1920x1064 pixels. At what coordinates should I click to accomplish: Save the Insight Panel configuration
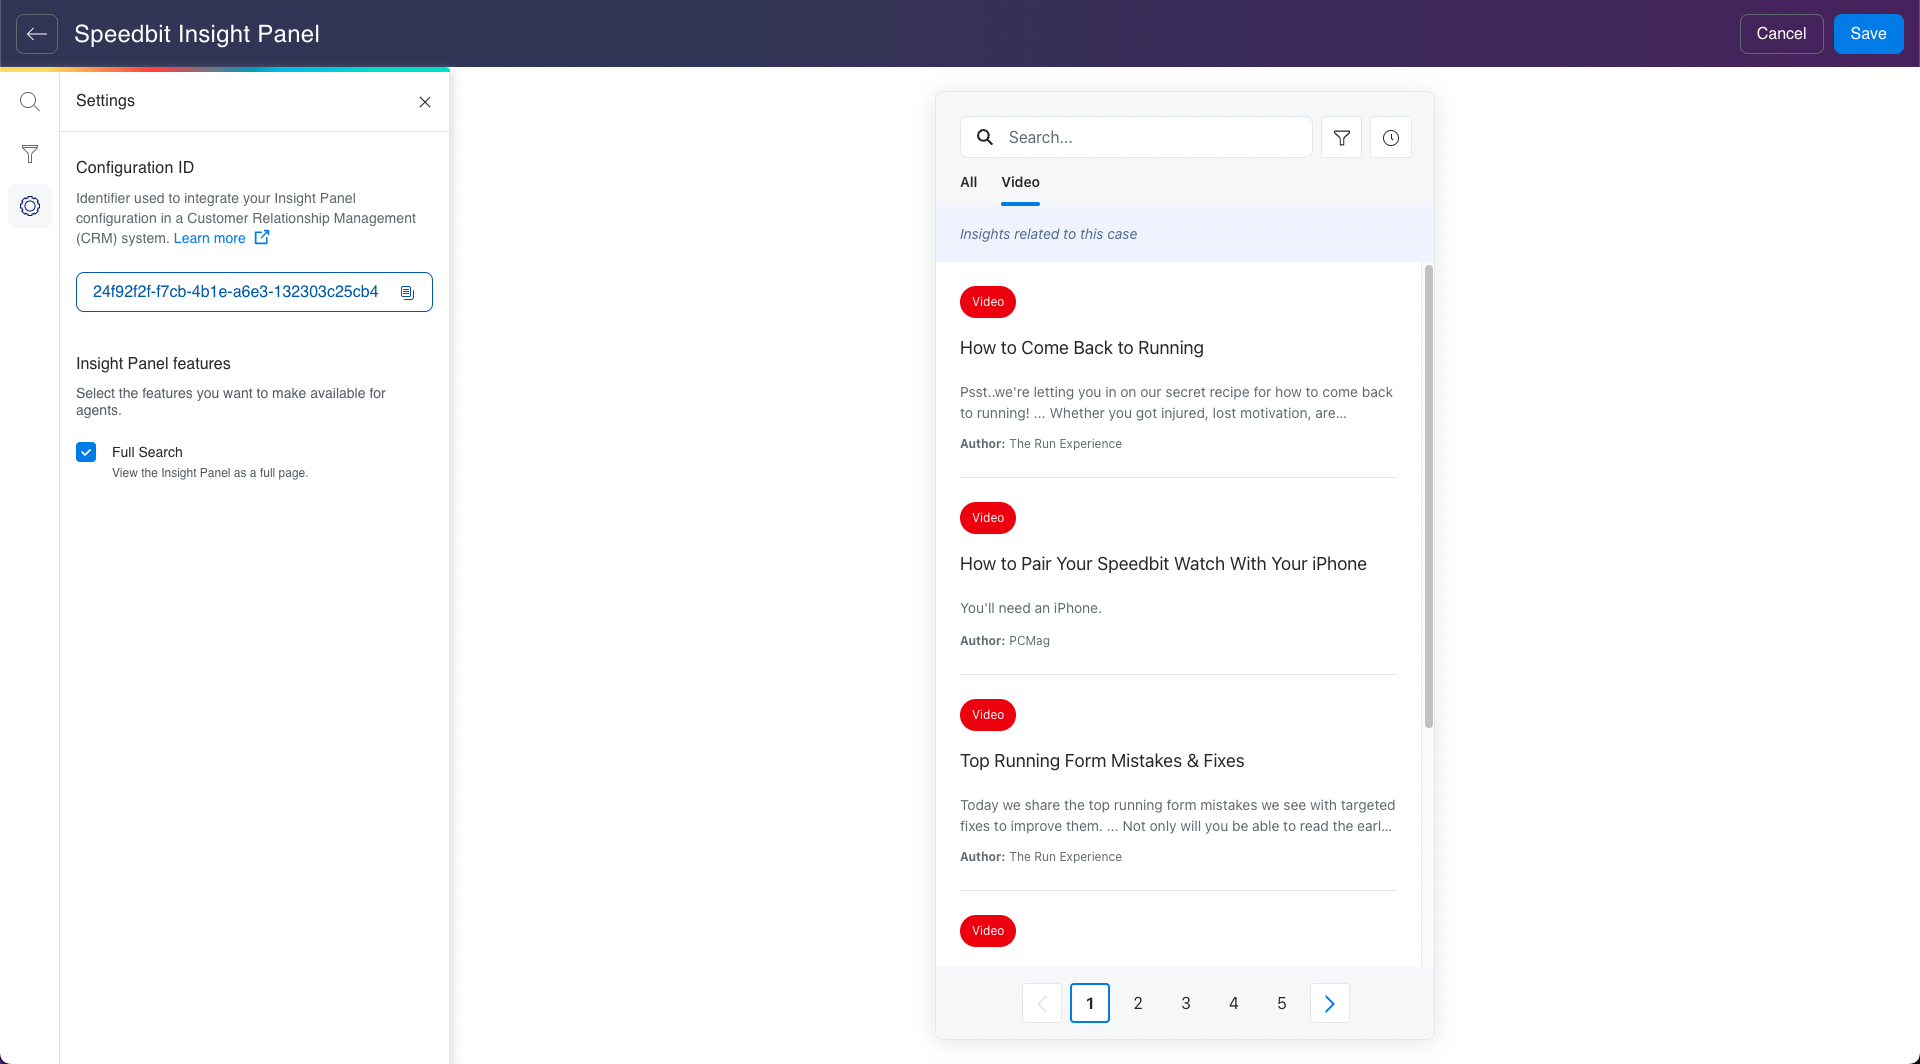point(1868,33)
